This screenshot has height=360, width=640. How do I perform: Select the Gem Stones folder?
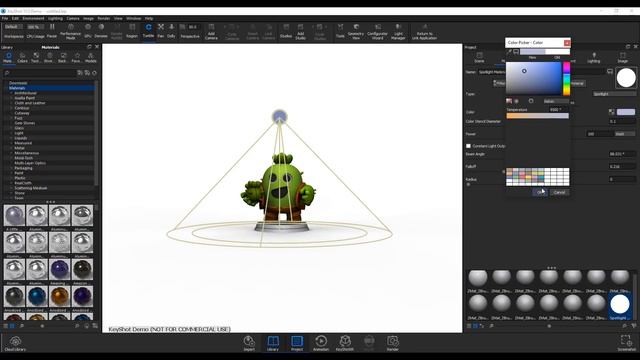click(24, 123)
